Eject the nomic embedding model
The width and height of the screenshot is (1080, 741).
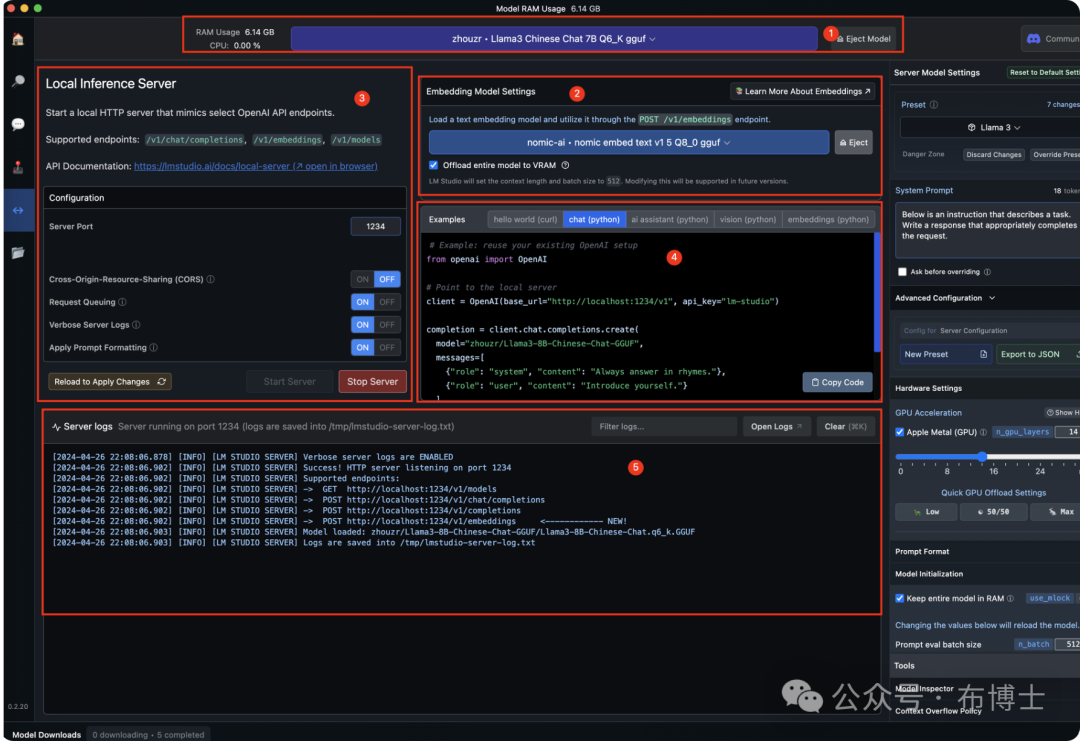[x=853, y=143]
